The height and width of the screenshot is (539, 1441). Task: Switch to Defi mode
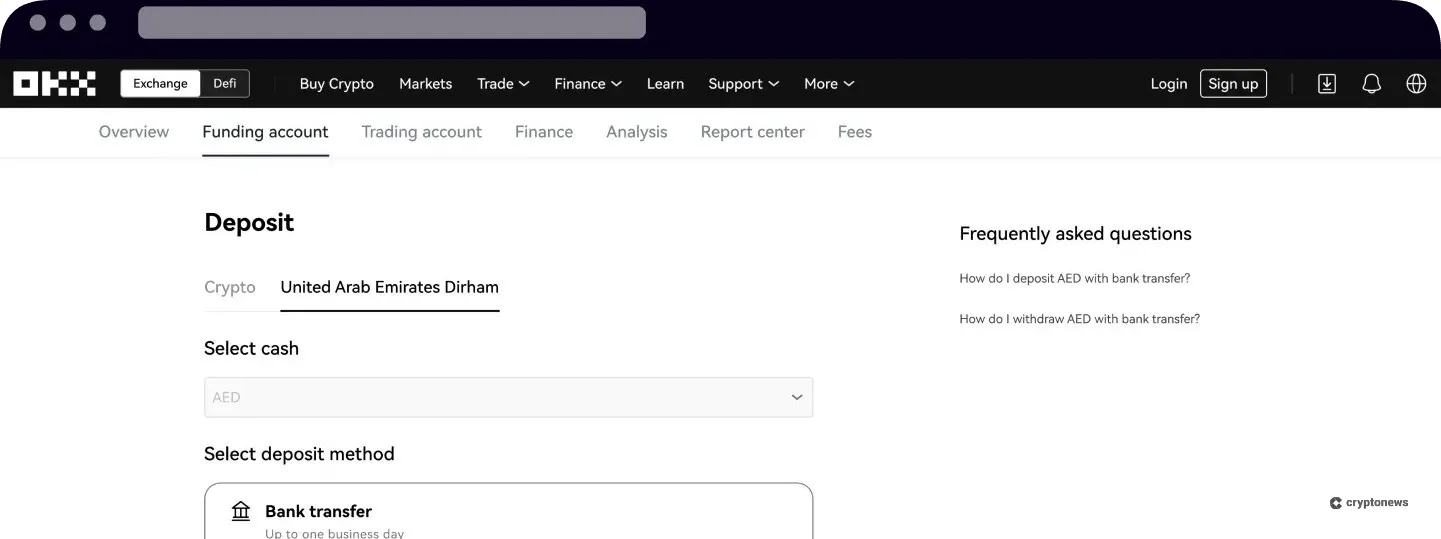[x=225, y=84]
